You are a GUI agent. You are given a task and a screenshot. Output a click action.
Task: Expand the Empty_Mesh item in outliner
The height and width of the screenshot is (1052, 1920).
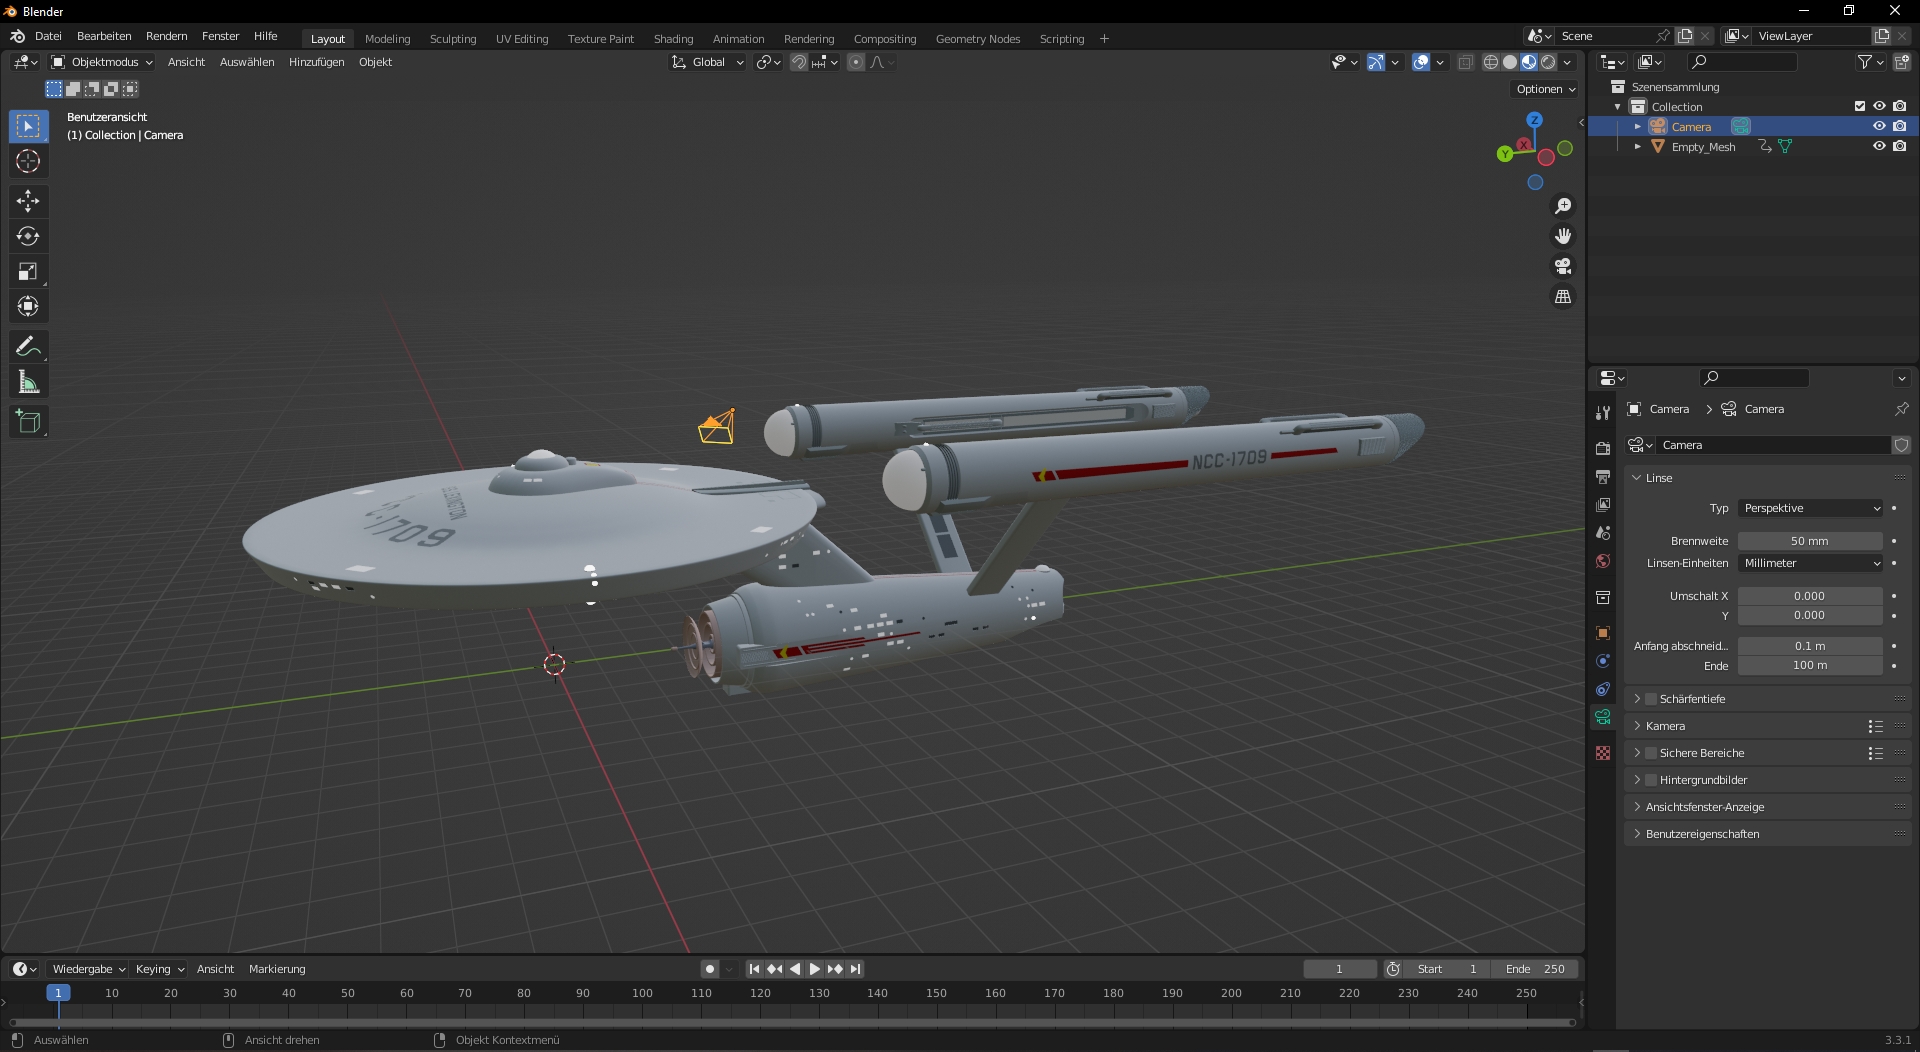coord(1637,146)
